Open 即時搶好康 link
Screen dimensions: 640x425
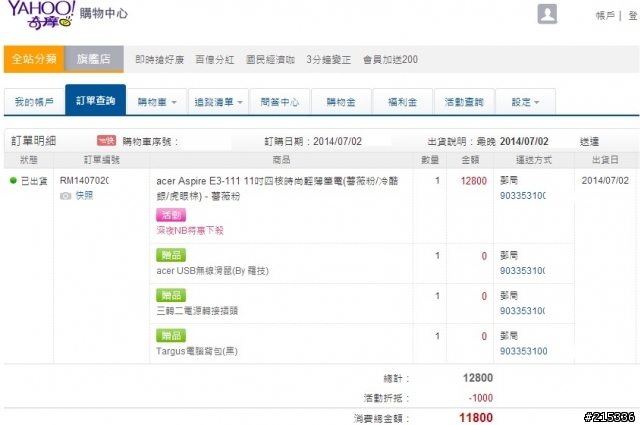tap(160, 60)
